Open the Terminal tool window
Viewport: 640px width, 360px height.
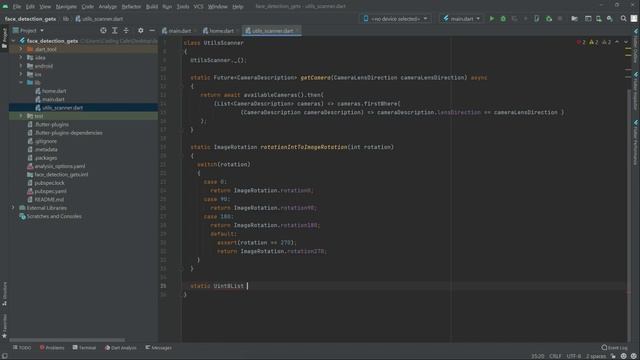point(84,348)
